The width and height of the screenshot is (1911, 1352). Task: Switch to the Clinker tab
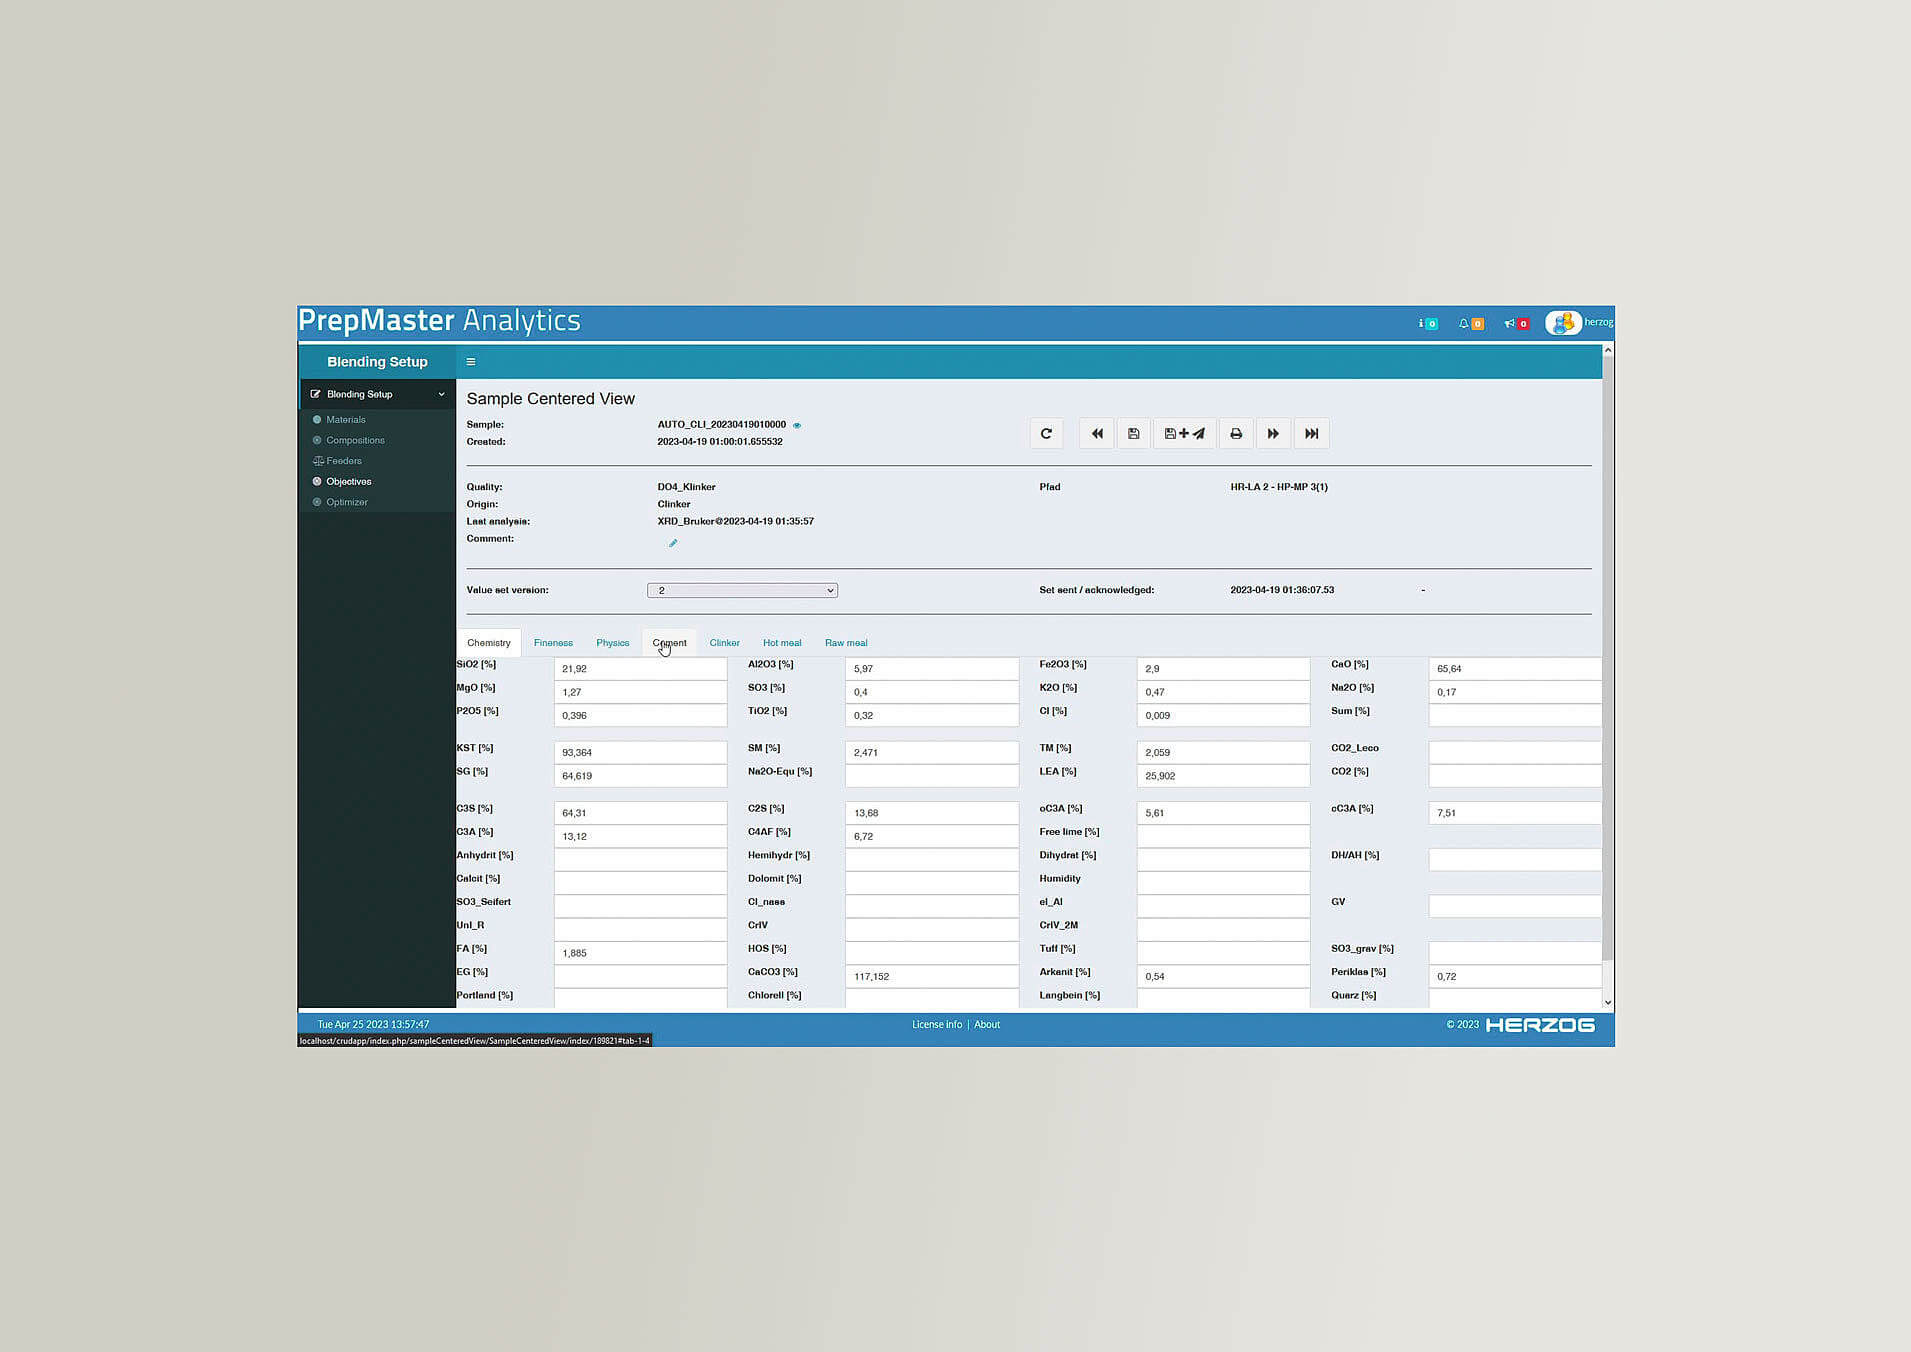click(x=725, y=643)
